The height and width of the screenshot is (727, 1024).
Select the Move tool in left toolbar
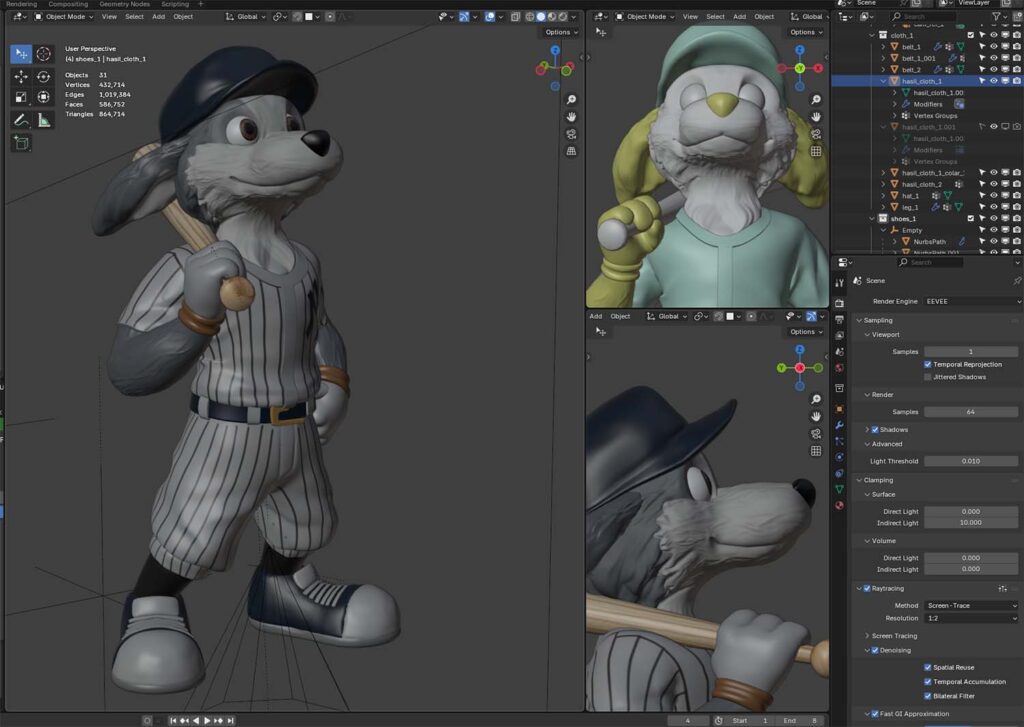click(x=21, y=76)
